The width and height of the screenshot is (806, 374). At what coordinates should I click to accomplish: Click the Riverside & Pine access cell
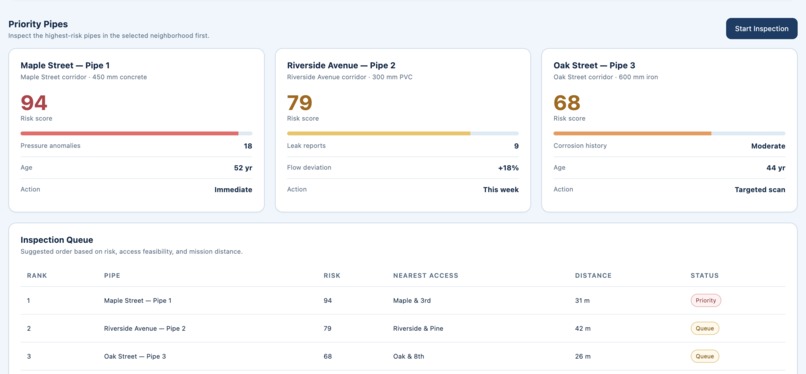[418, 328]
